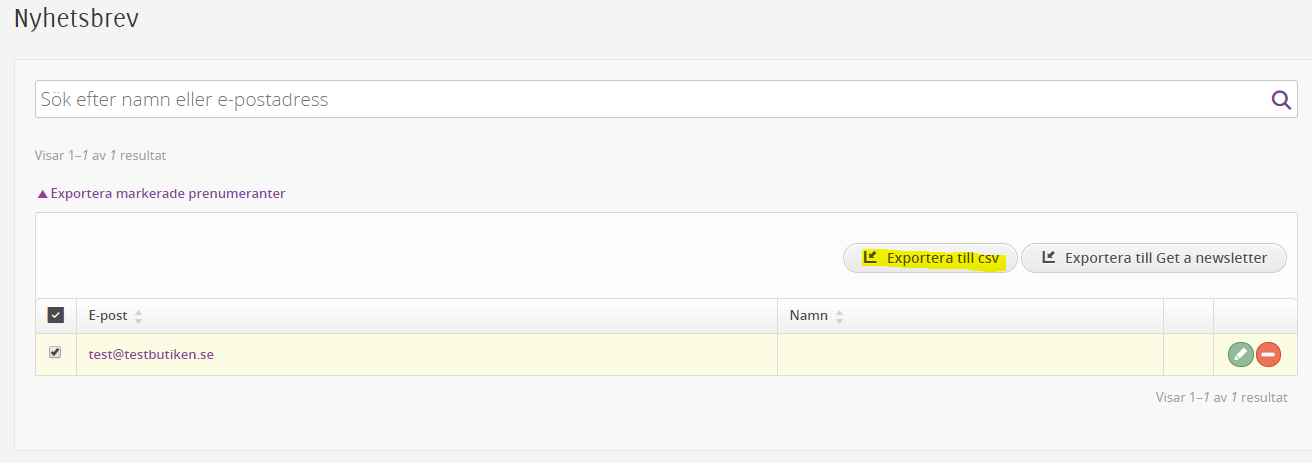
Task: Click chart icon on Exportera till csv
Action: [x=870, y=257]
